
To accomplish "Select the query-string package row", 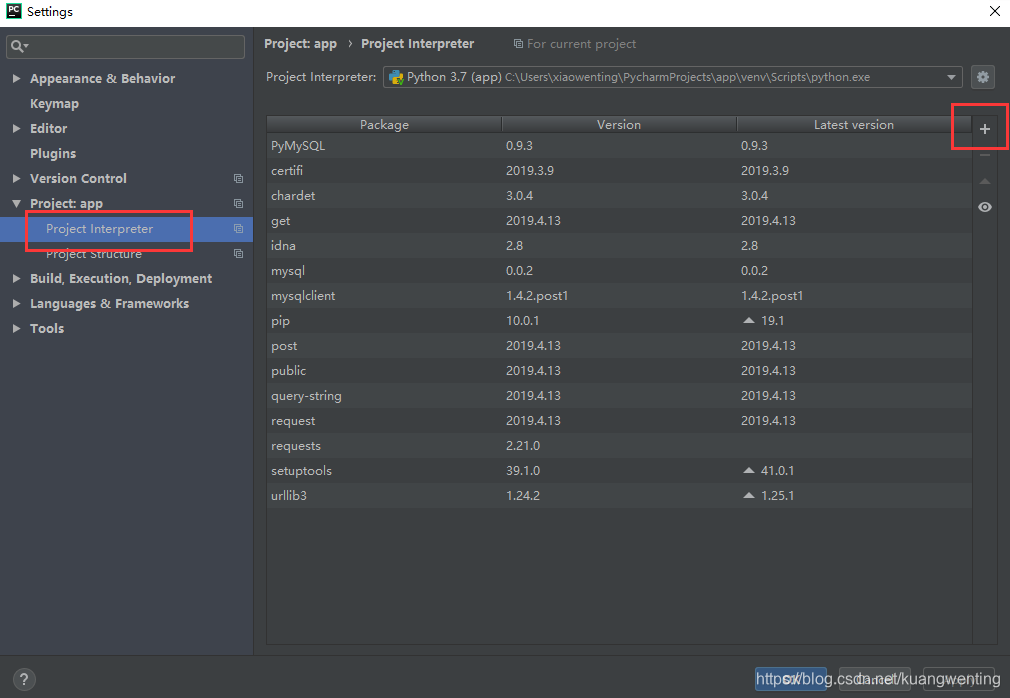I will [619, 395].
